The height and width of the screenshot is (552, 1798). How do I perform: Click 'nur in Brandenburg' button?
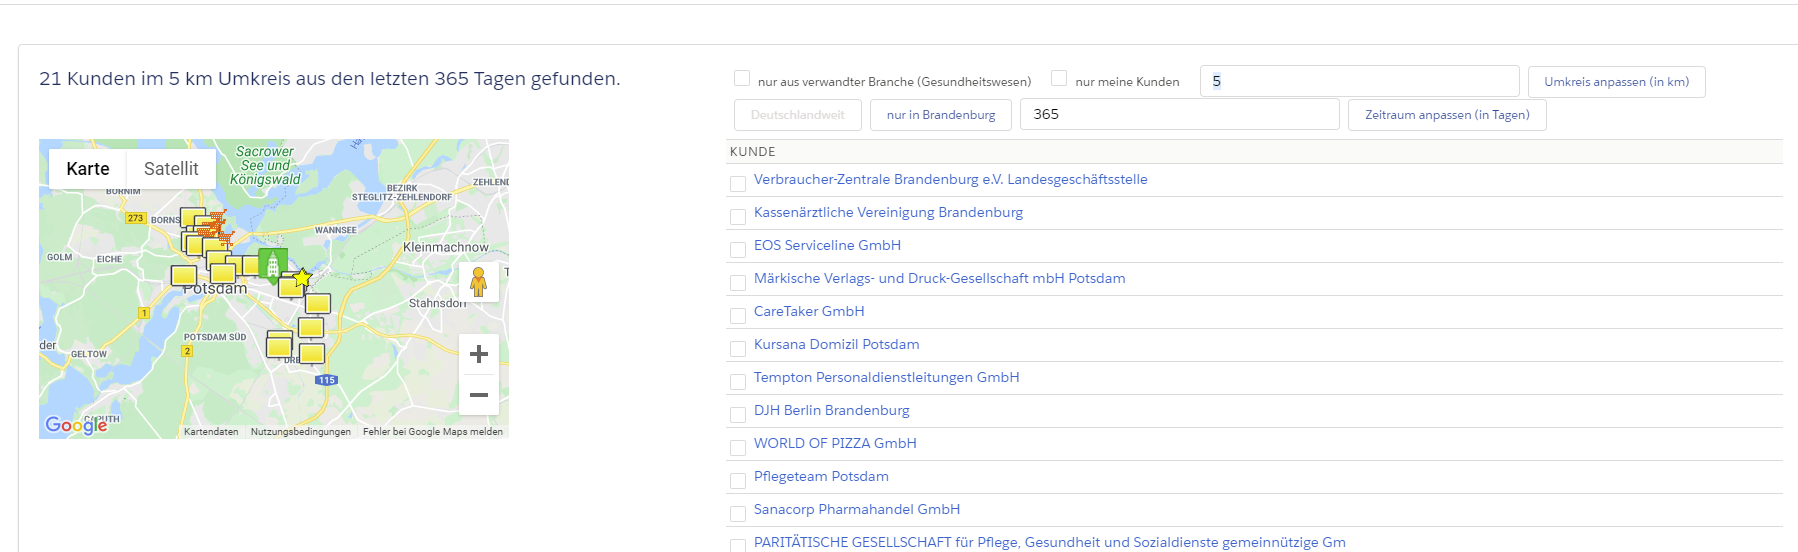[941, 115]
